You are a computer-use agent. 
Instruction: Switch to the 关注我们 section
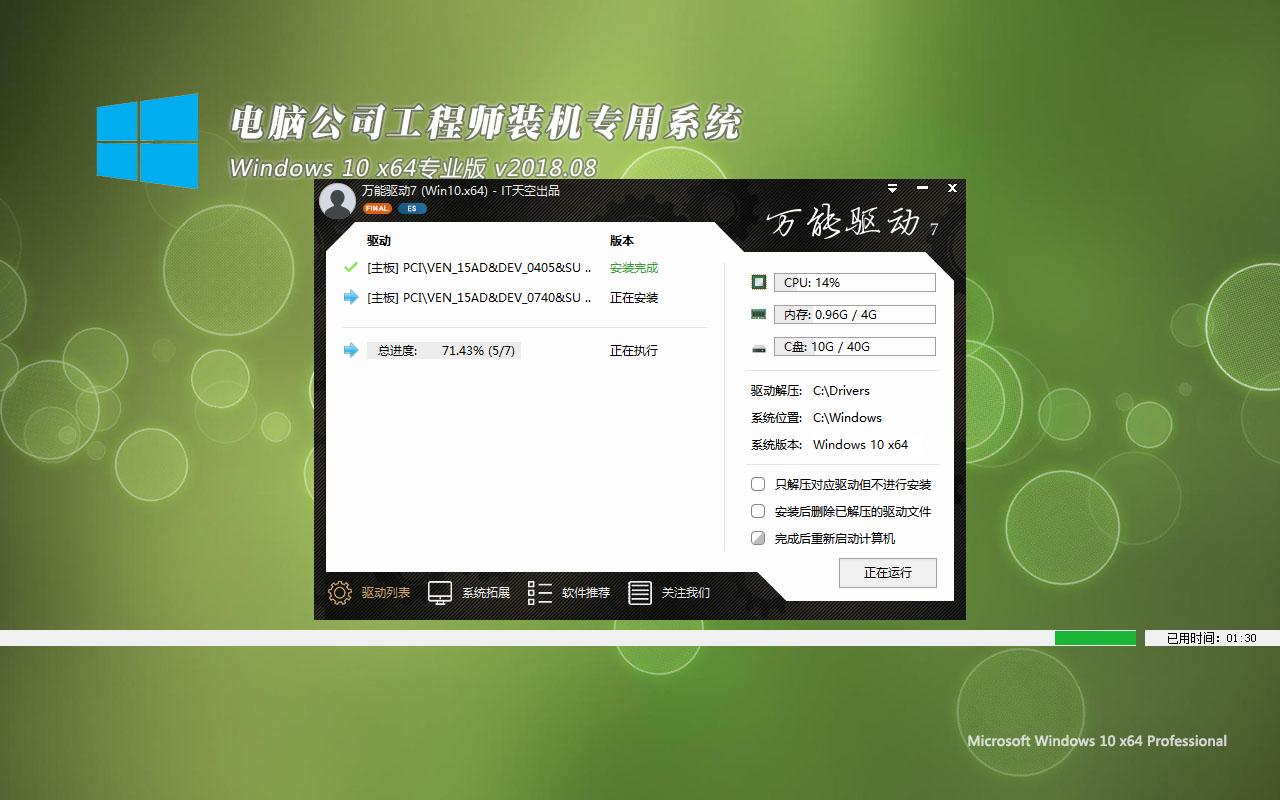click(x=689, y=592)
